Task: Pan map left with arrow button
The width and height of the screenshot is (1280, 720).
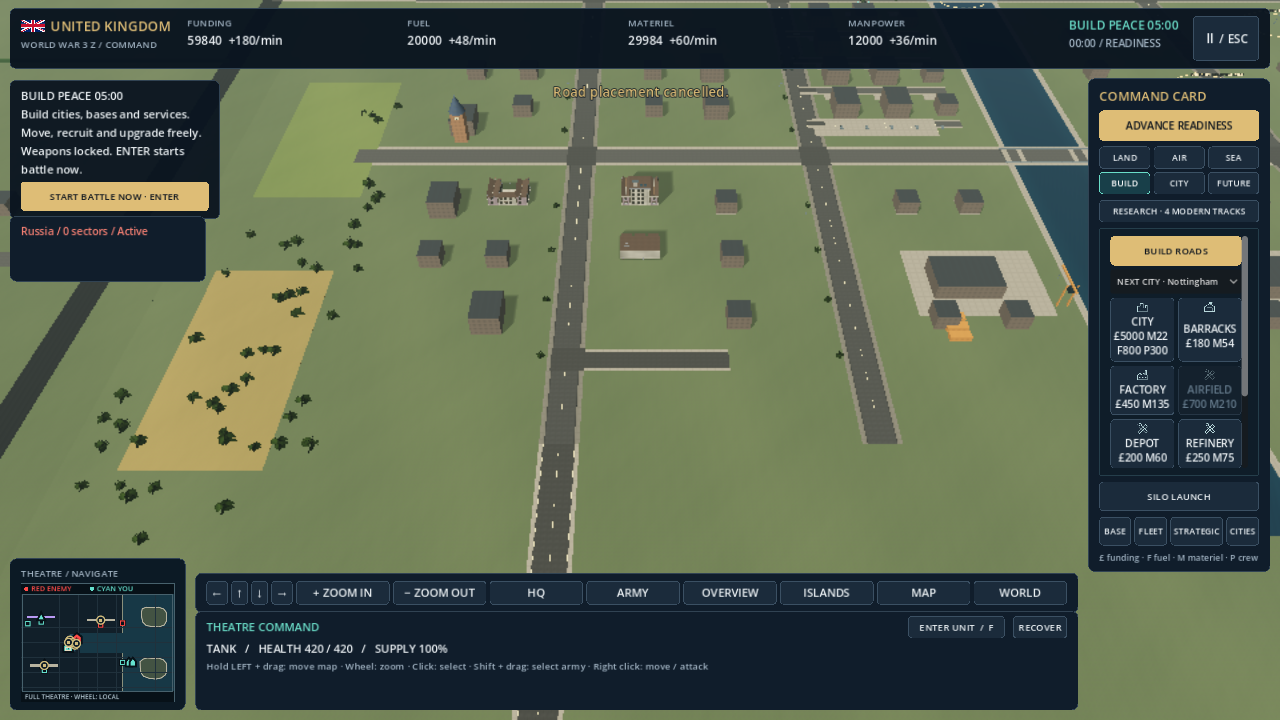Action: click(x=217, y=593)
